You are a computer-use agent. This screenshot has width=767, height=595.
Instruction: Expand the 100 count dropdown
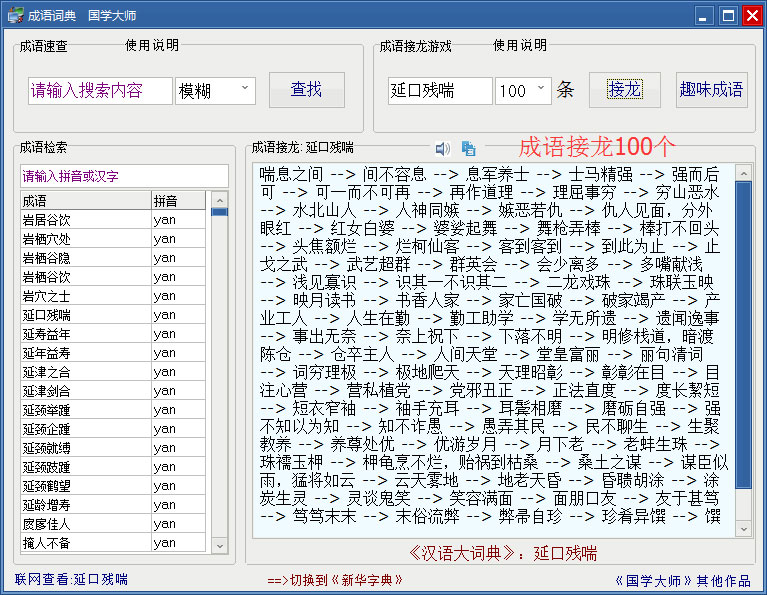pos(541,90)
